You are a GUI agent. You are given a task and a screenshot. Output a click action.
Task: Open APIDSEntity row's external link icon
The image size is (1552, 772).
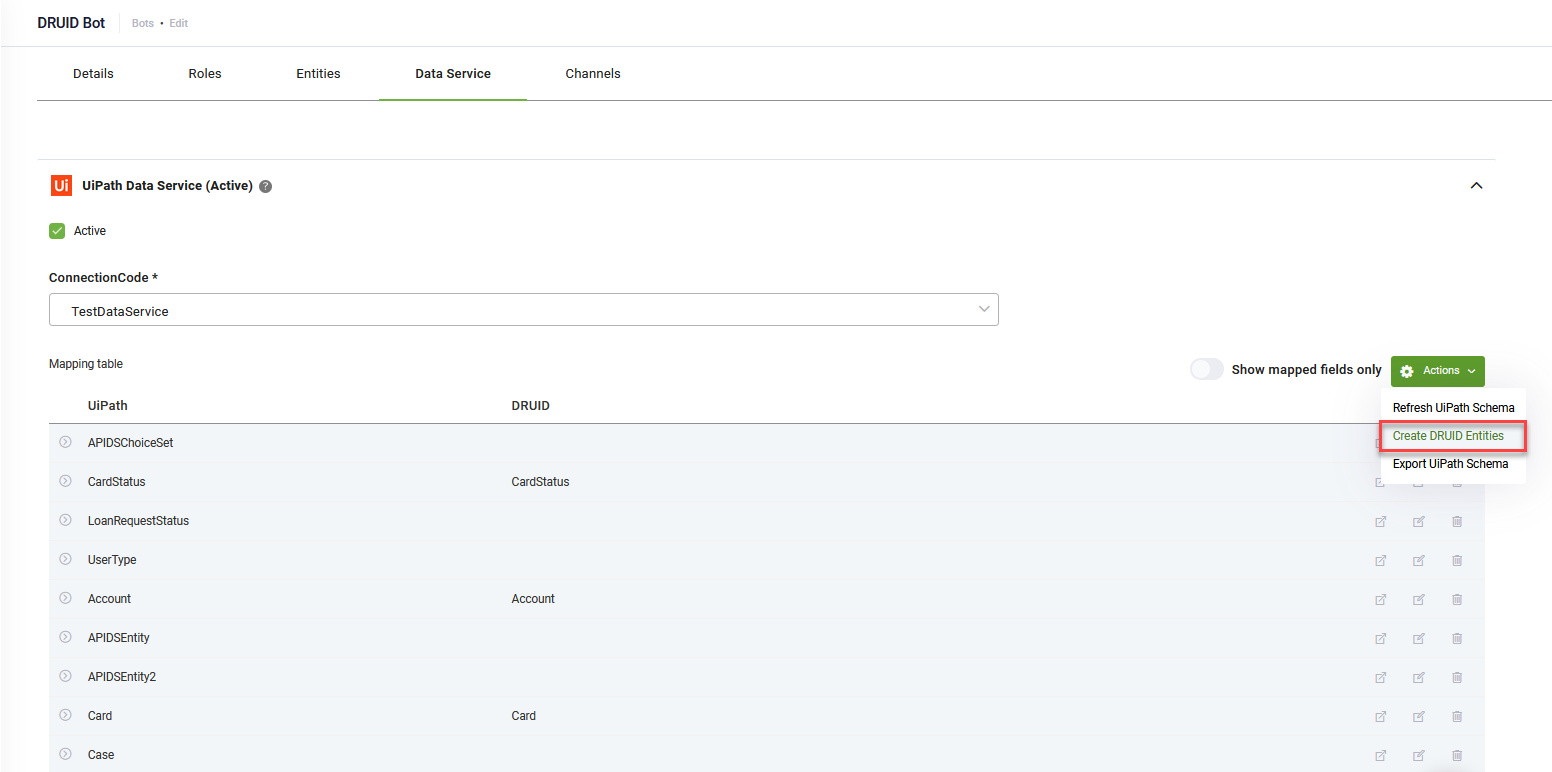[x=1381, y=638]
